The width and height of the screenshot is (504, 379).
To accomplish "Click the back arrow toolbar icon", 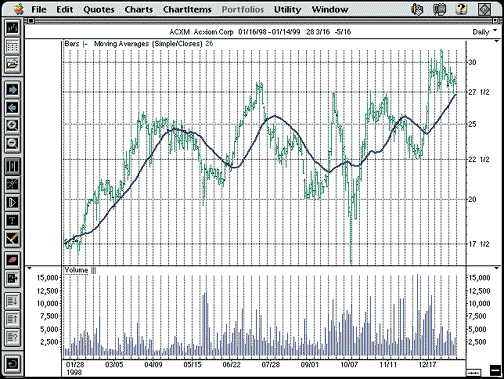I will pyautogui.click(x=12, y=108).
